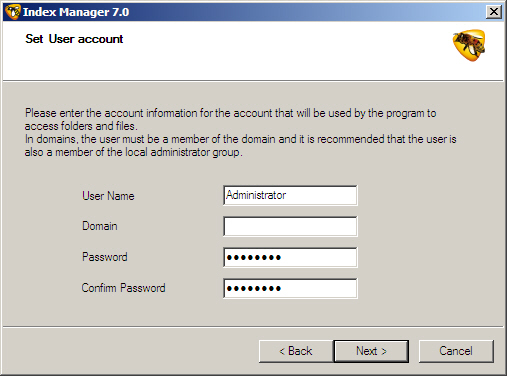The image size is (507, 376).
Task: Click the Password label text
Action: coord(105,257)
